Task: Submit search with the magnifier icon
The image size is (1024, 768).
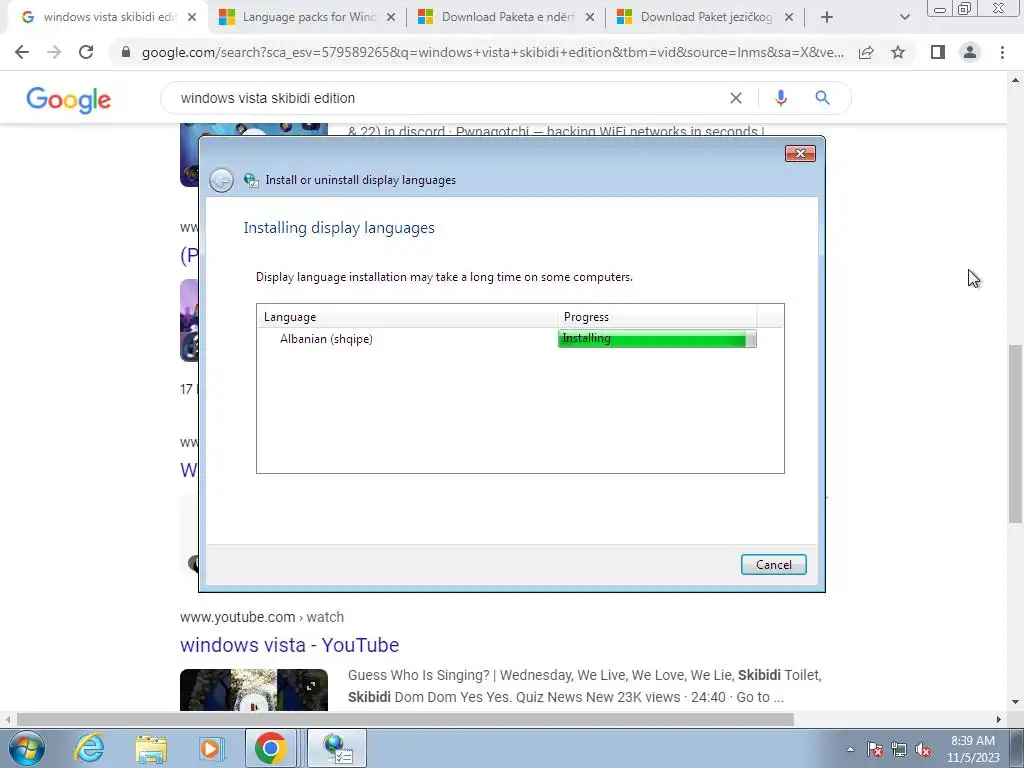Action: pos(822,98)
